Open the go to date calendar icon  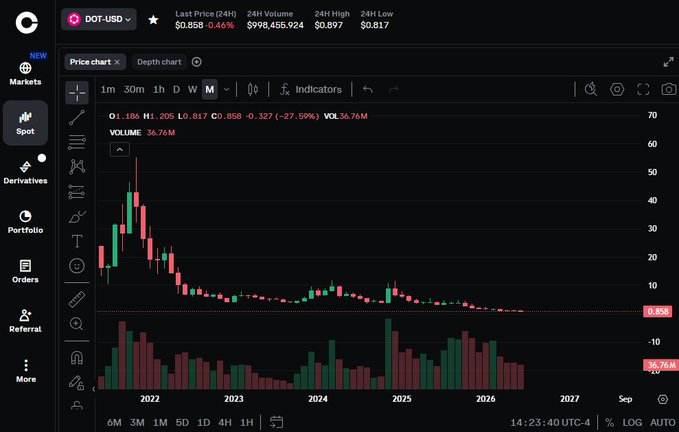(276, 422)
